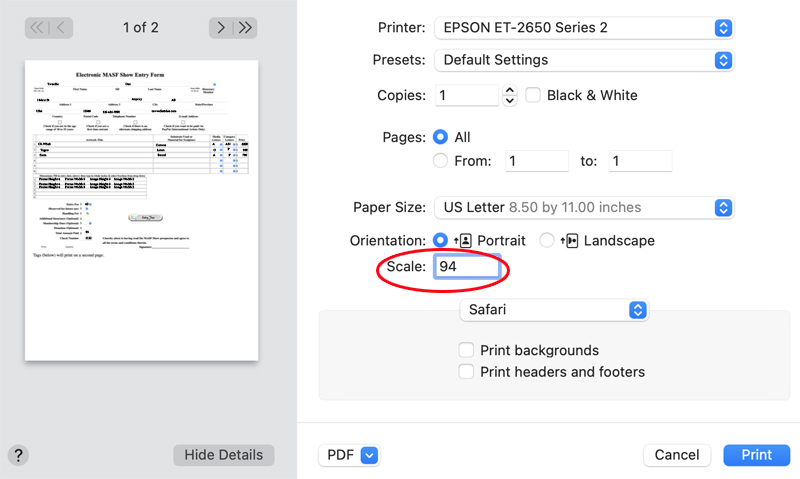800x479 pixels.
Task: Choose the From page range option
Action: coord(441,160)
